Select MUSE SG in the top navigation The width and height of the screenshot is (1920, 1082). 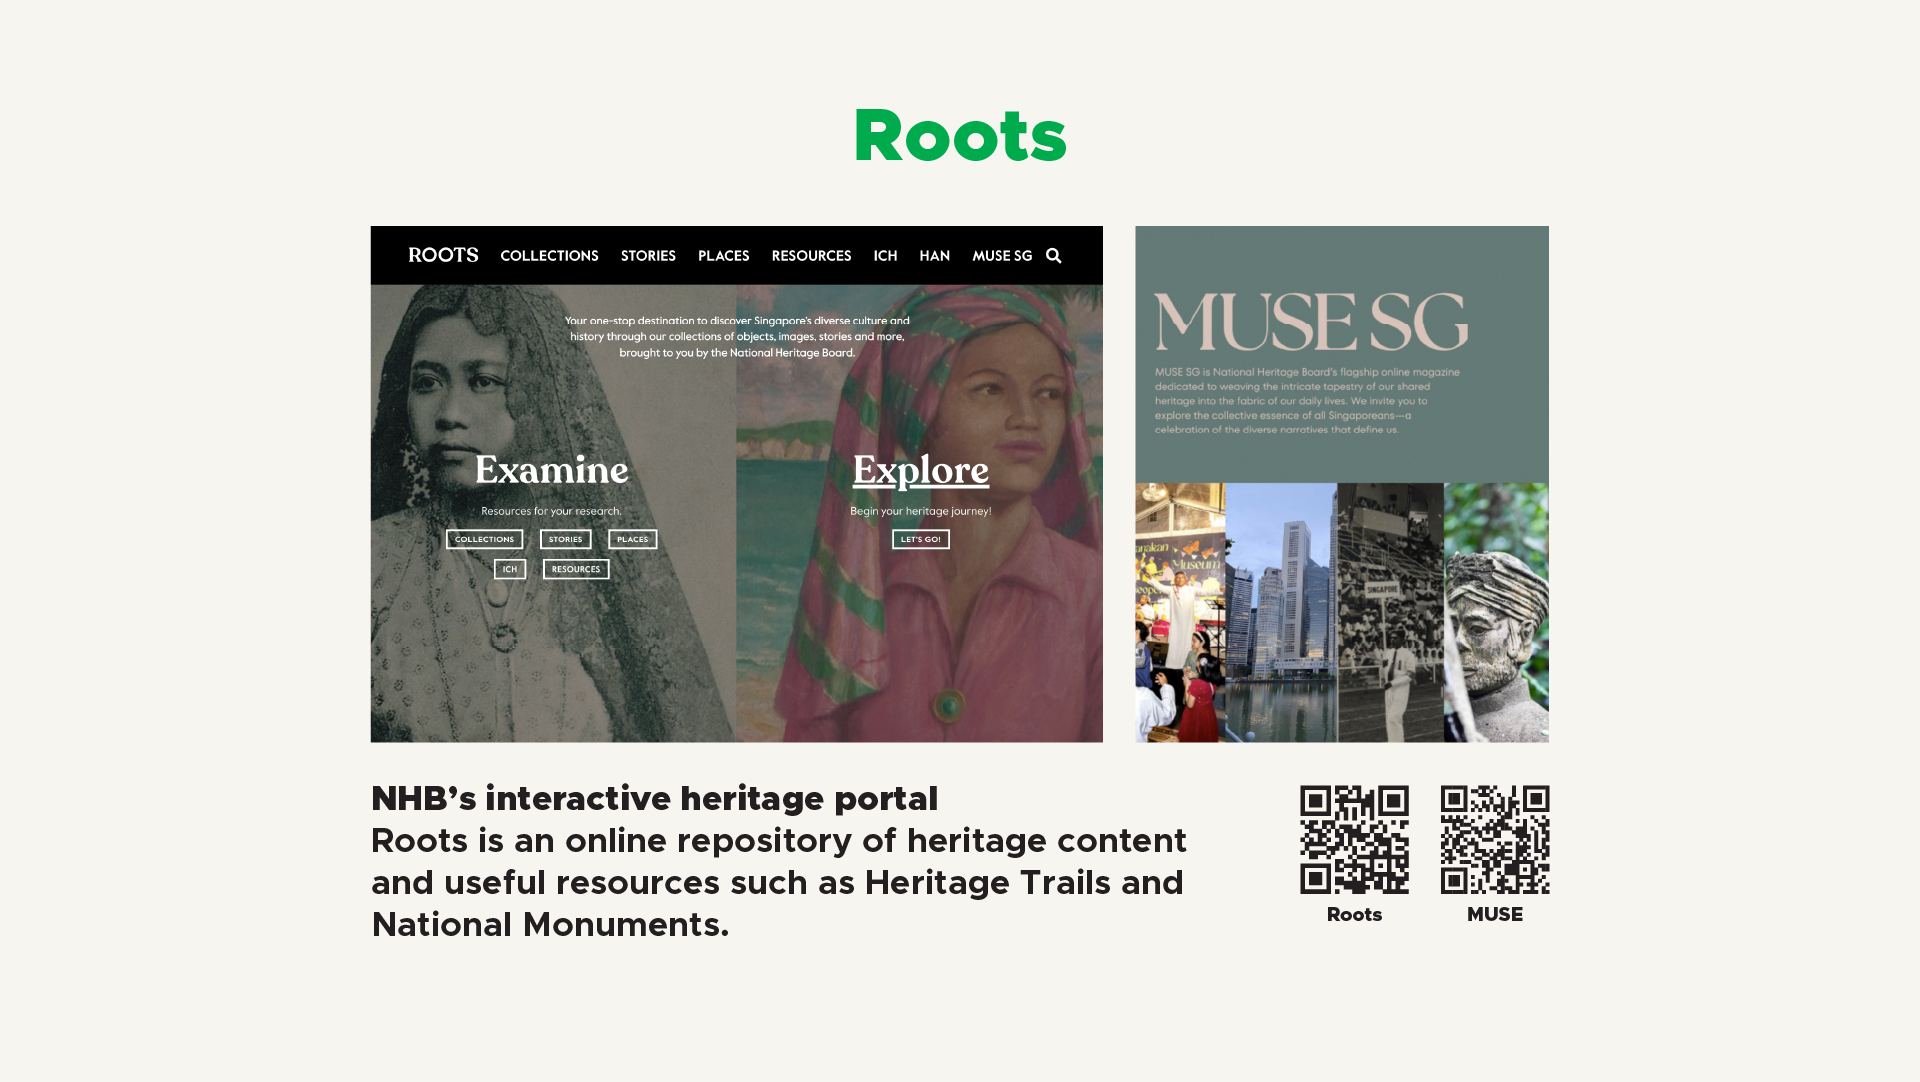pyautogui.click(x=1002, y=256)
